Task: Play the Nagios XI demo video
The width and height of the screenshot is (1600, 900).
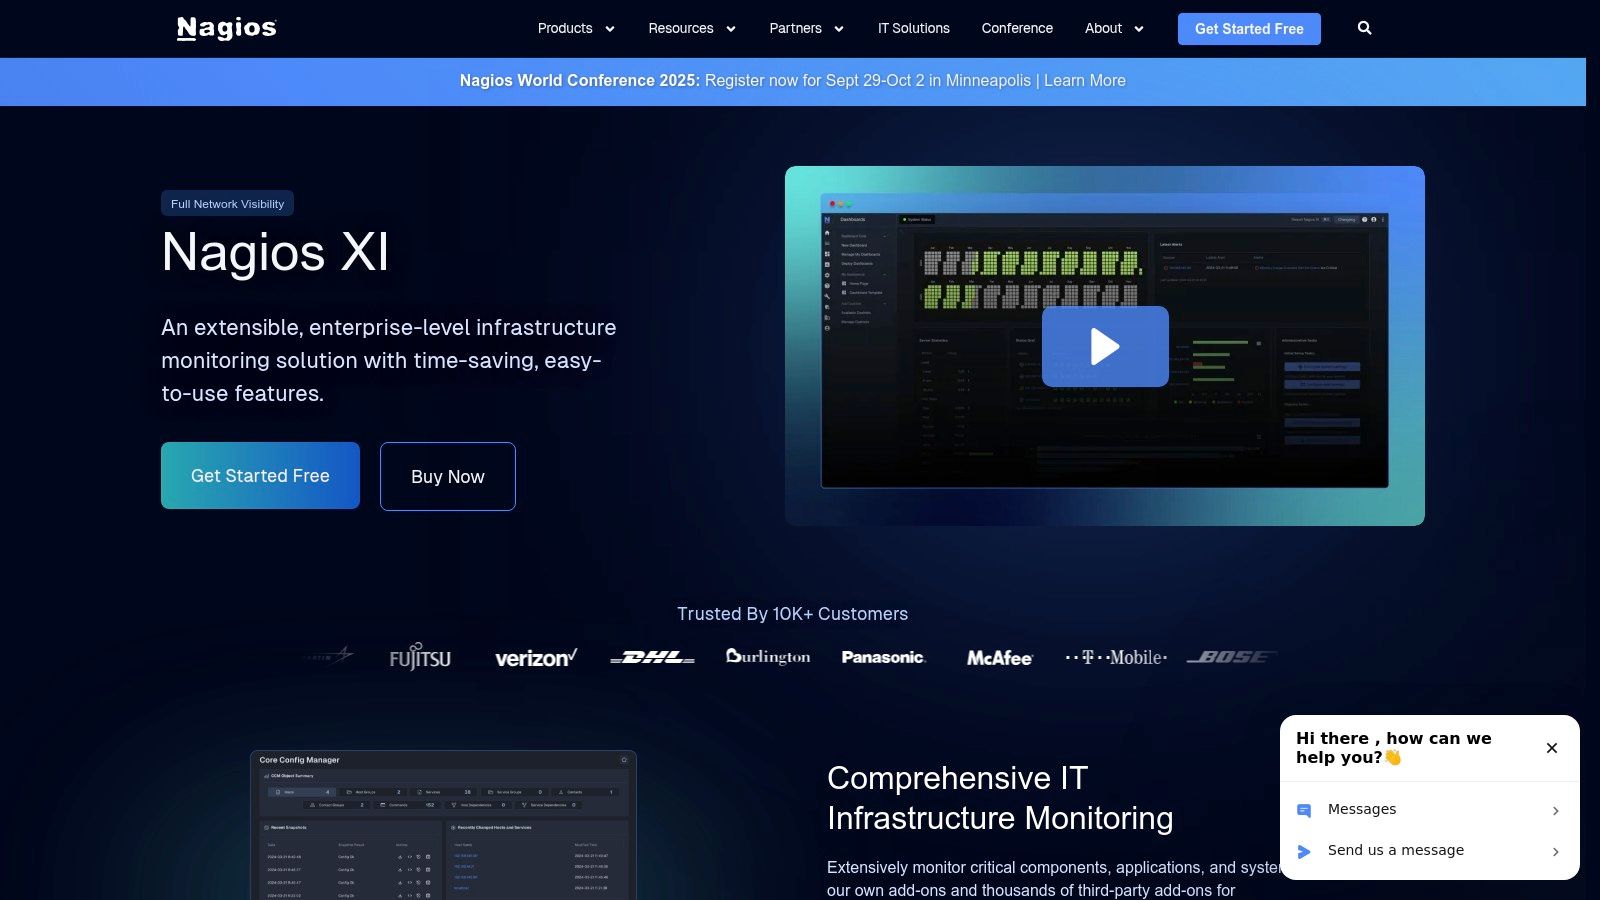Action: (x=1105, y=346)
